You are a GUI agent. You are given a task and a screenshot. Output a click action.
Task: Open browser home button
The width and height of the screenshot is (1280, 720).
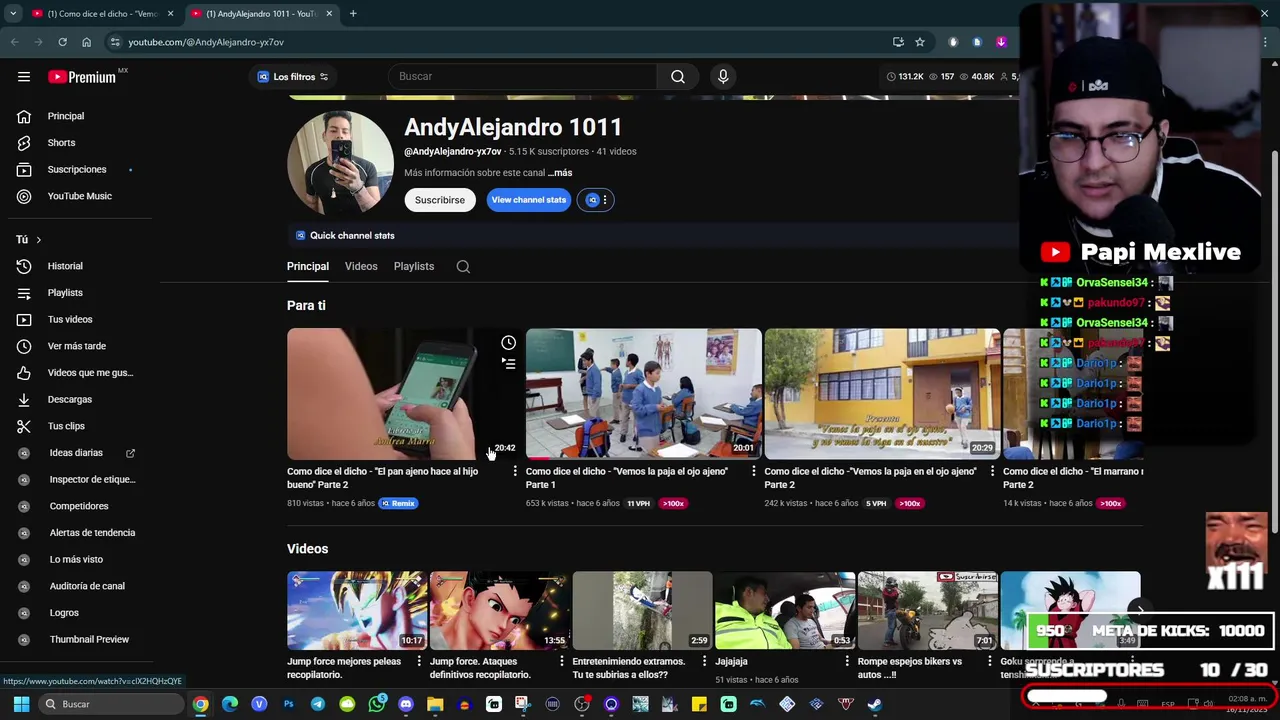click(86, 42)
